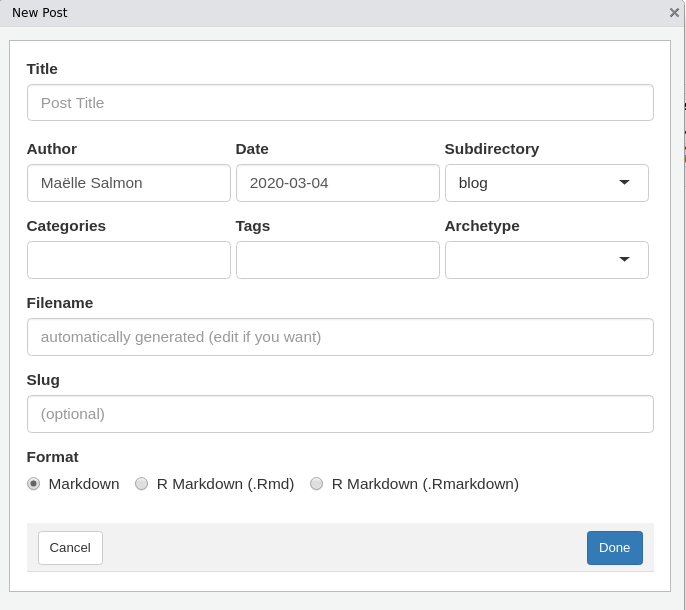Screen dimensions: 686x610
Task: Focus the Post Title input field
Action: tap(340, 103)
